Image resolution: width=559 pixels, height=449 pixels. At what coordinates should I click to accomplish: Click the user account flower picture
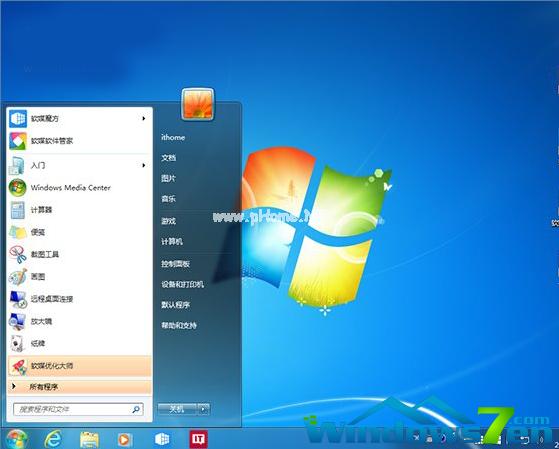198,104
